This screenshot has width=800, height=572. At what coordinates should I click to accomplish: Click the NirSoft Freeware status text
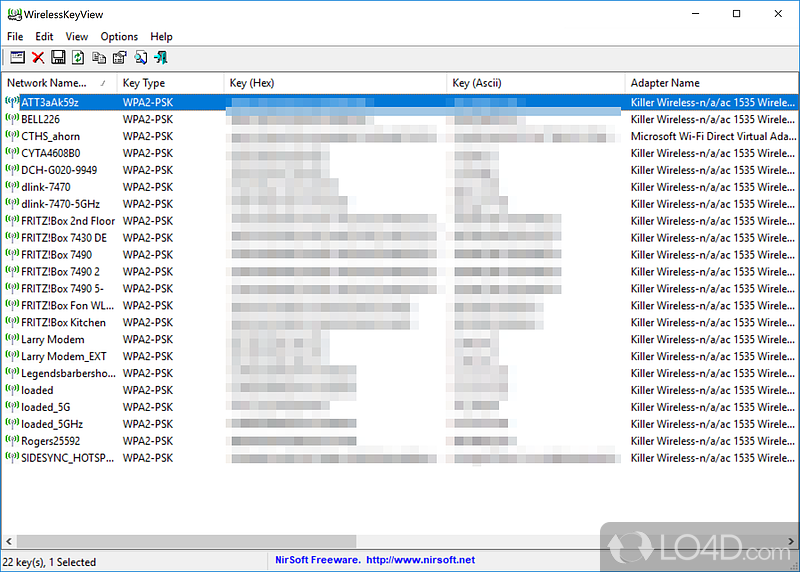318,560
